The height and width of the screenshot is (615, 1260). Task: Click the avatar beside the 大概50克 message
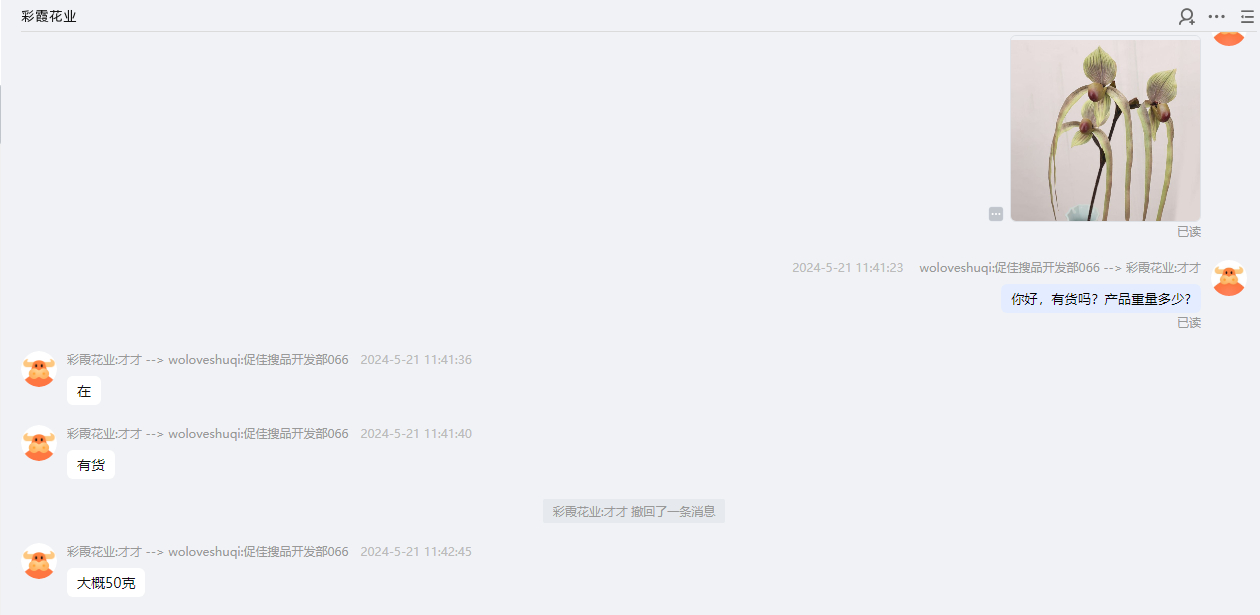pos(39,561)
